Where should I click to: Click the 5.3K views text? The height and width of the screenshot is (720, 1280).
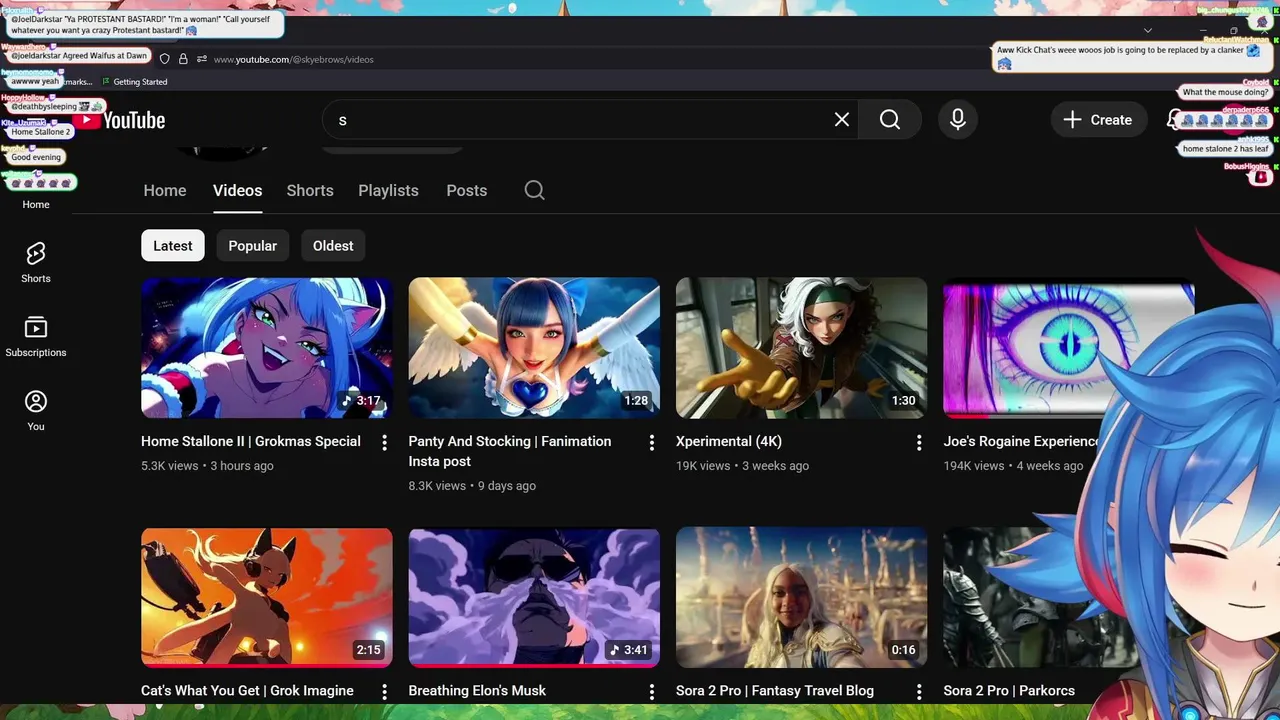coord(169,466)
